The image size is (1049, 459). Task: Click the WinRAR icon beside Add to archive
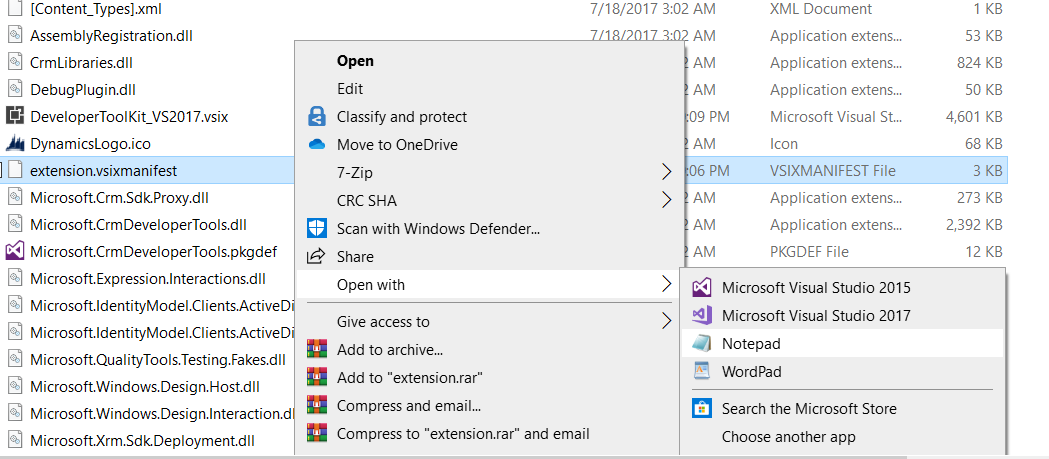click(317, 350)
